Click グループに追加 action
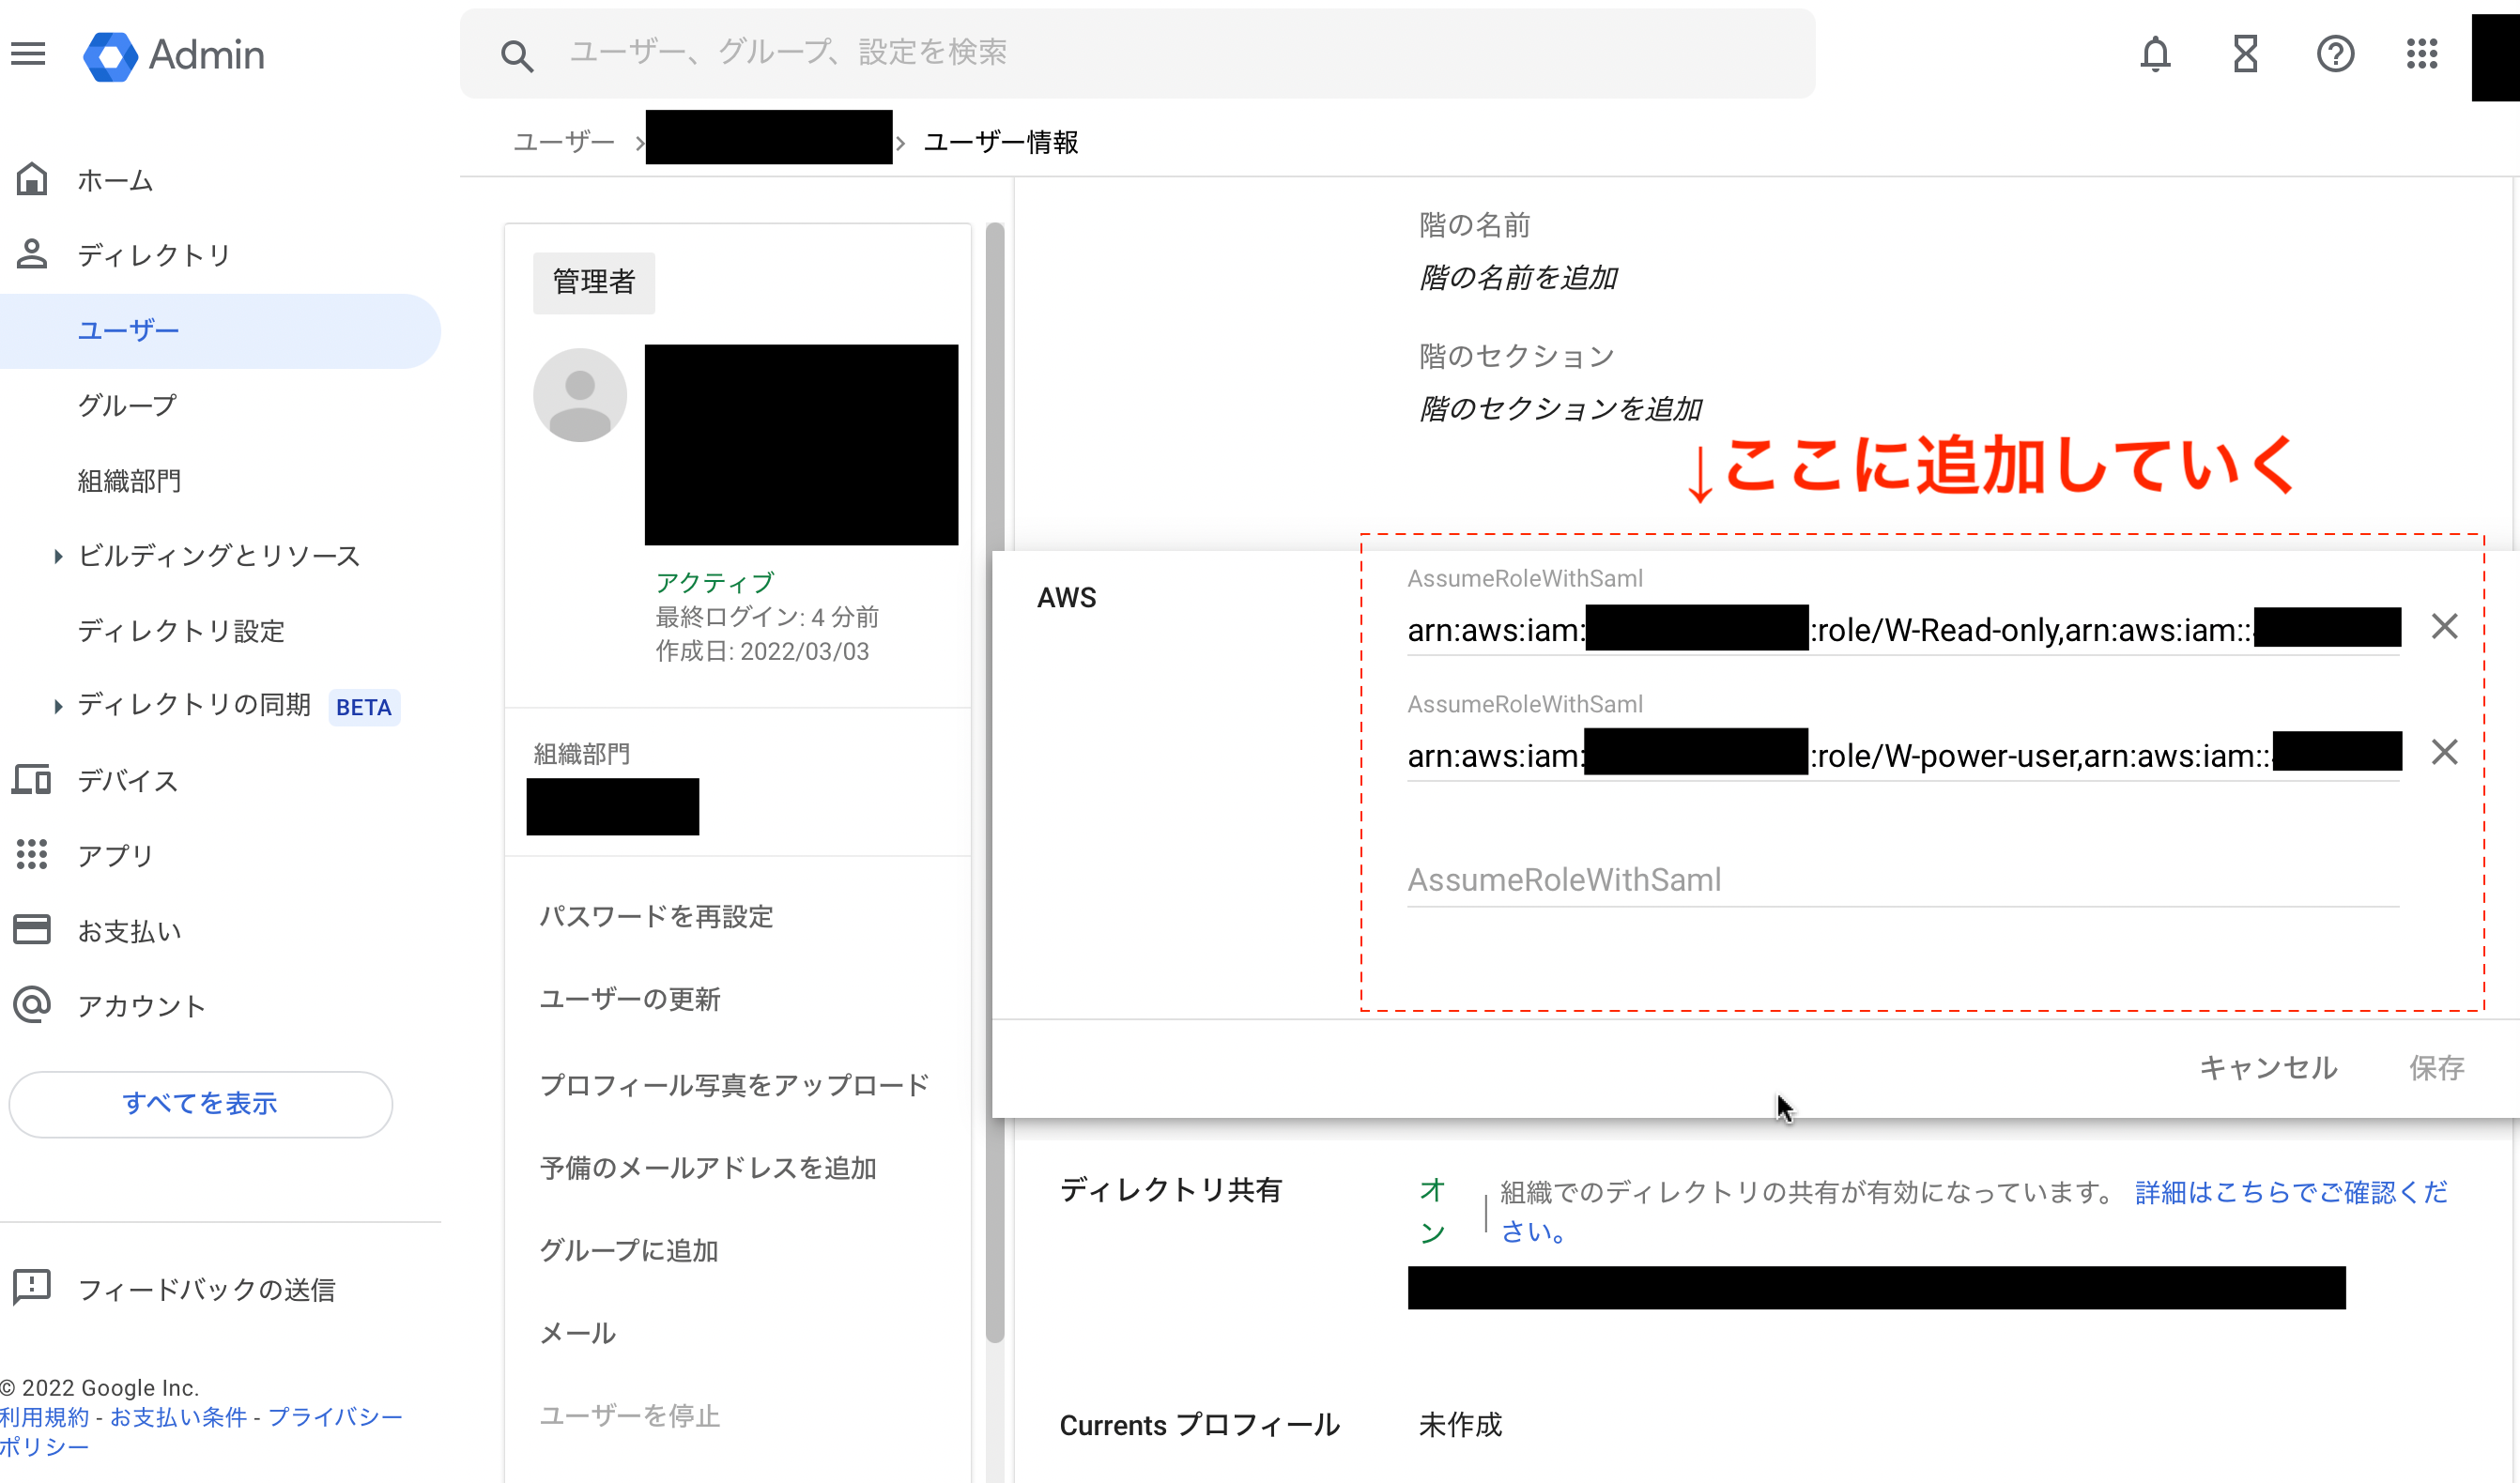The width and height of the screenshot is (2520, 1483). (629, 1250)
